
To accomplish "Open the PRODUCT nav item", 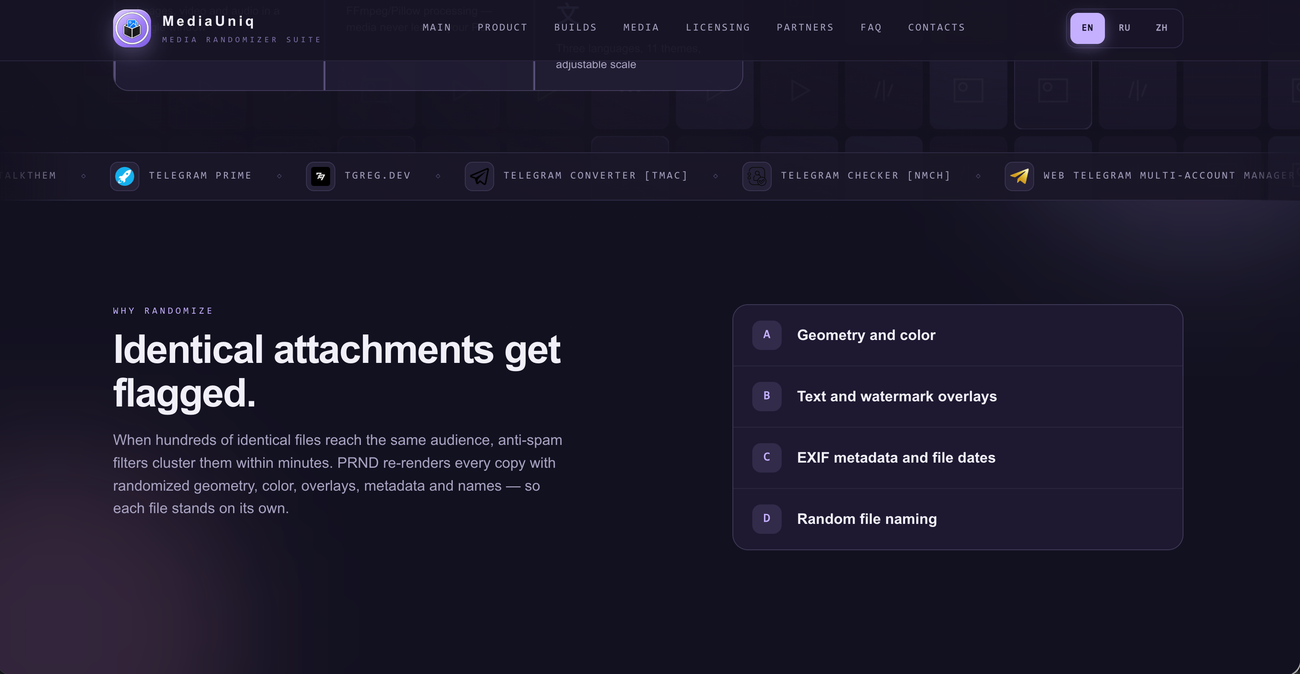I will [x=503, y=28].
